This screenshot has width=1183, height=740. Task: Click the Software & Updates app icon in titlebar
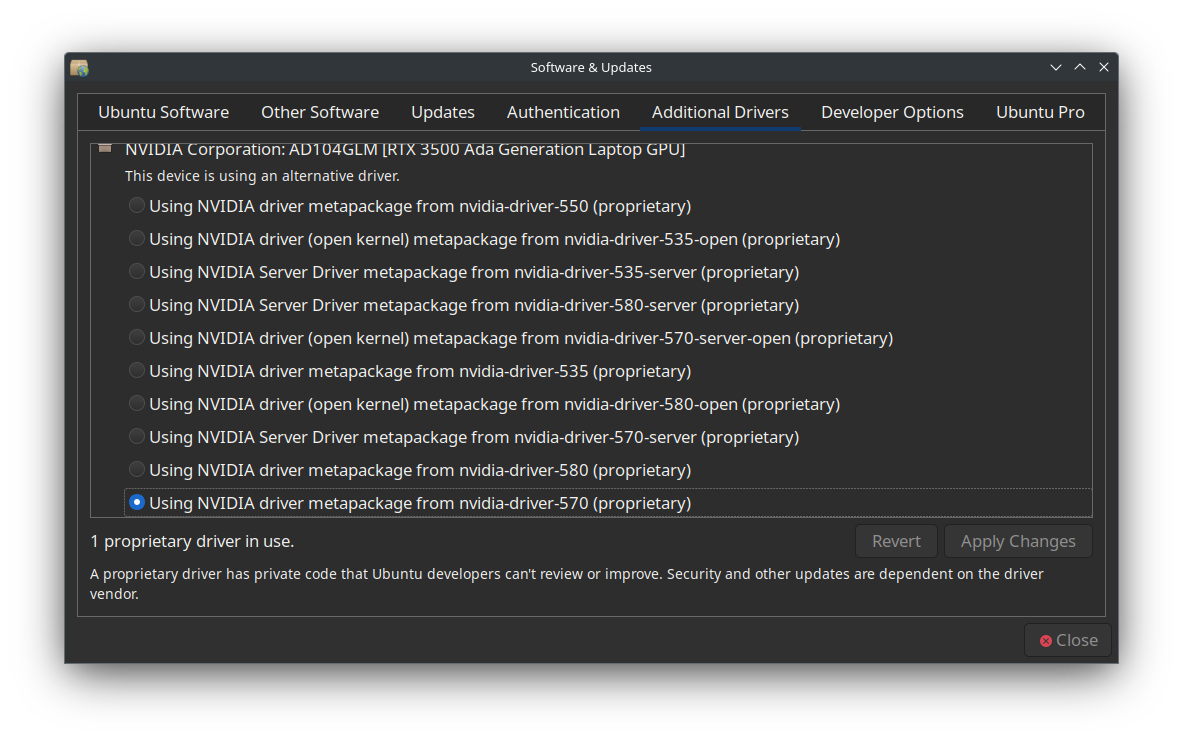[x=79, y=67]
